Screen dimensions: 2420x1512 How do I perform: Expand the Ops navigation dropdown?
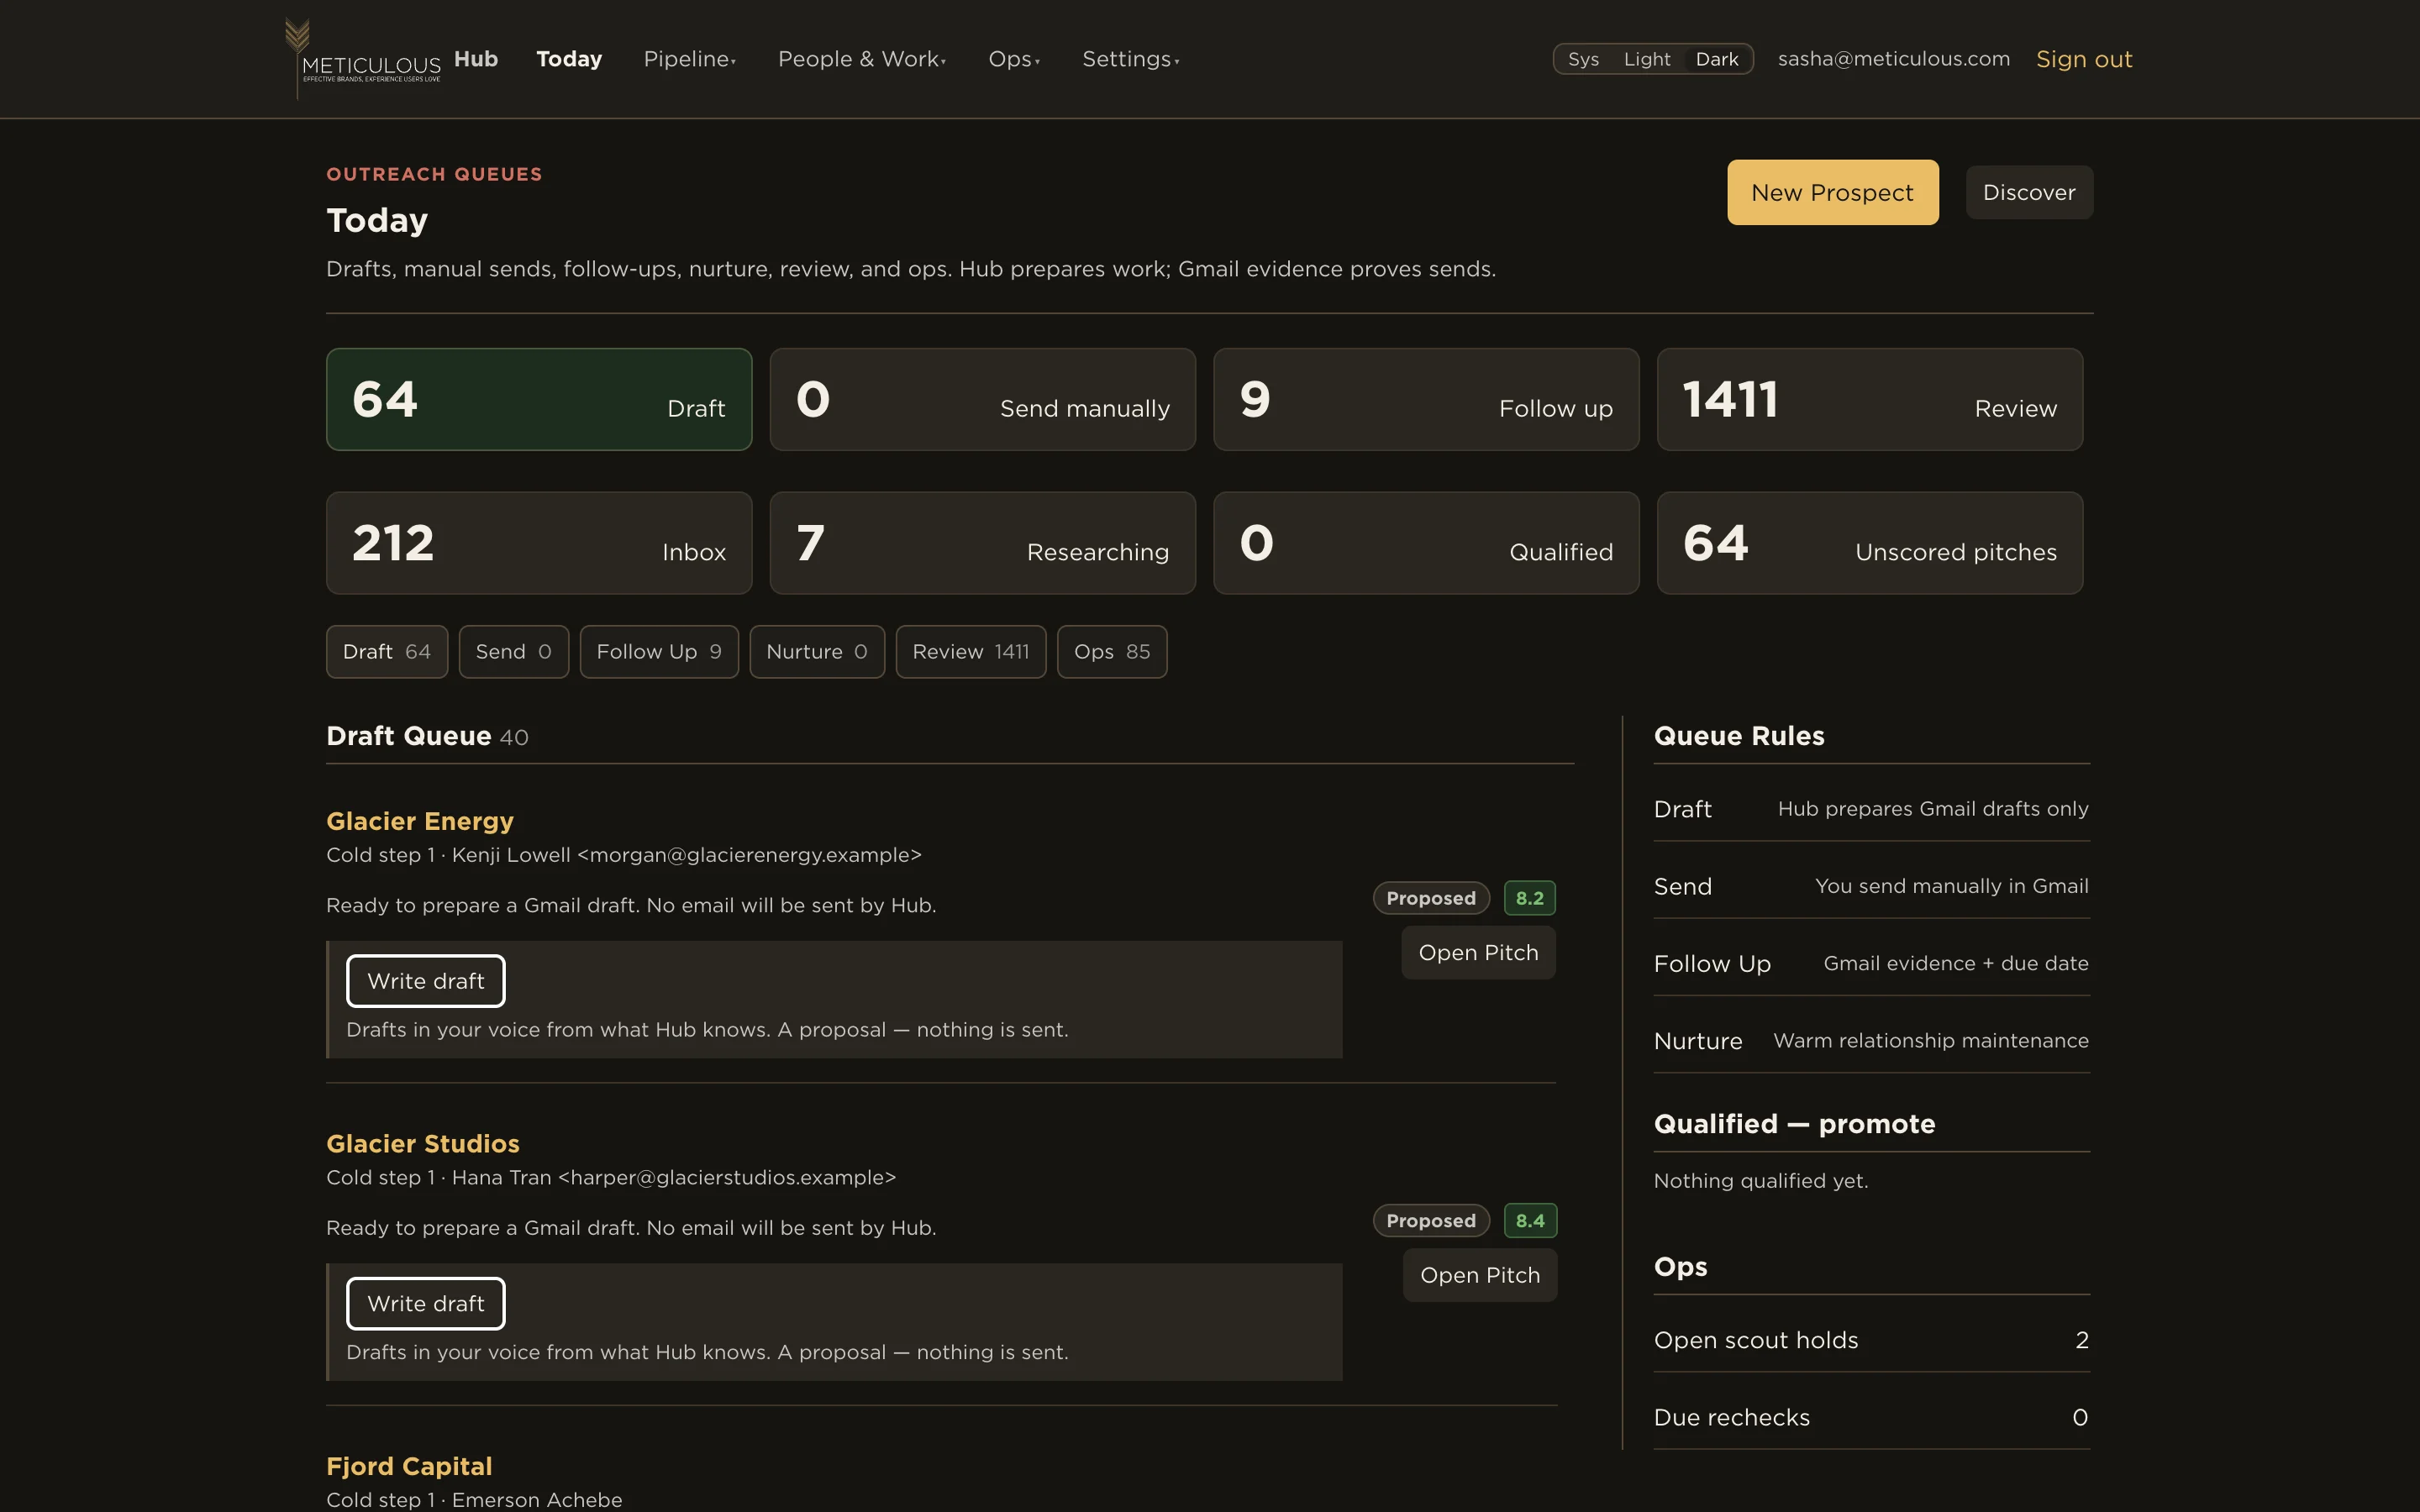[x=1014, y=59]
